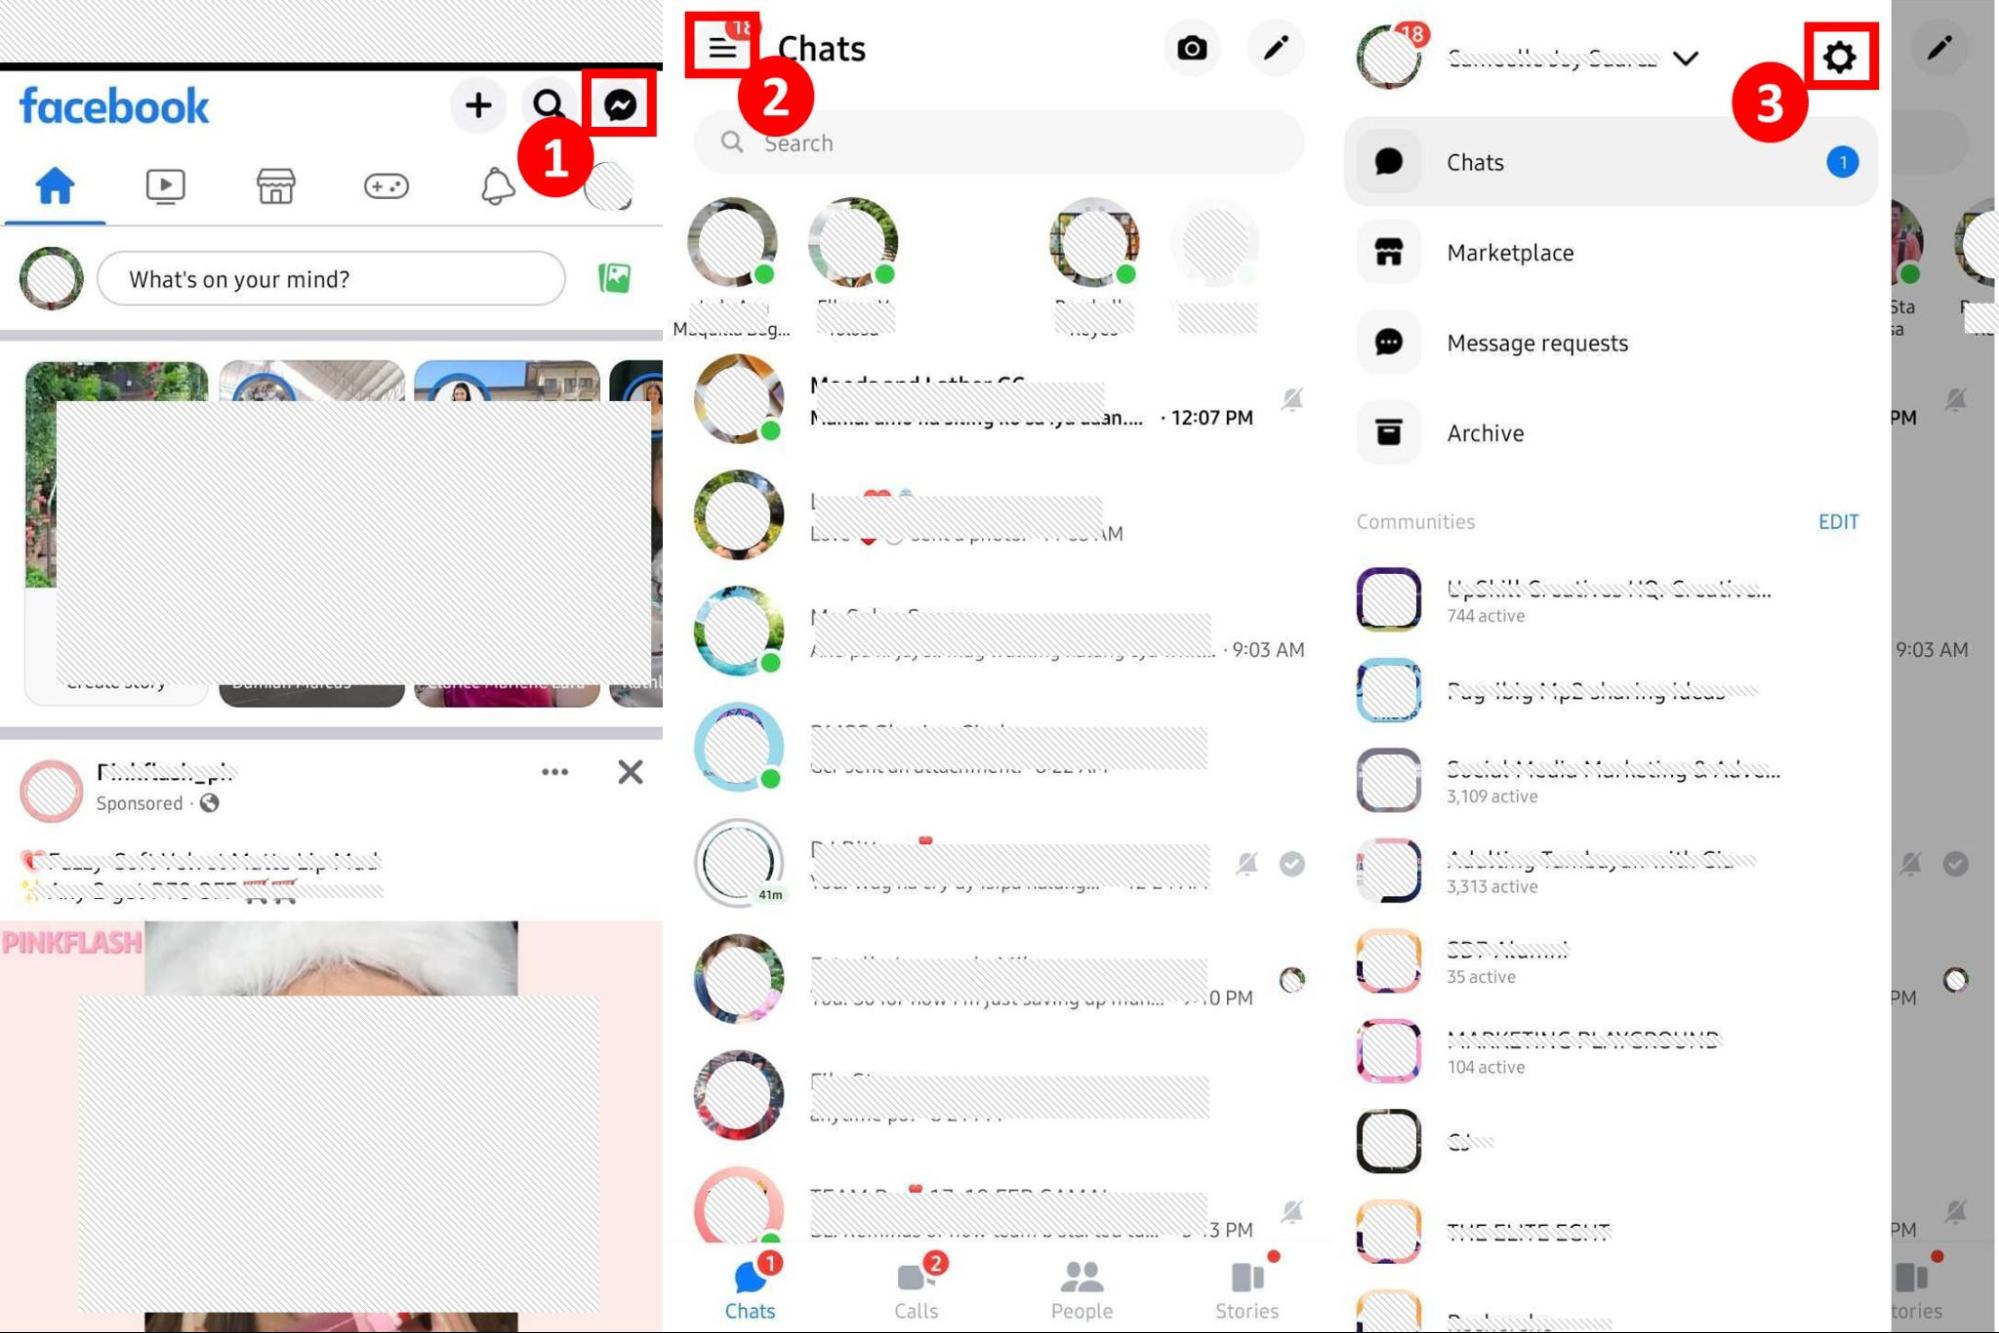Click EDIT link next to Communities
Screen dimensions: 1999x1333
pos(1840,521)
